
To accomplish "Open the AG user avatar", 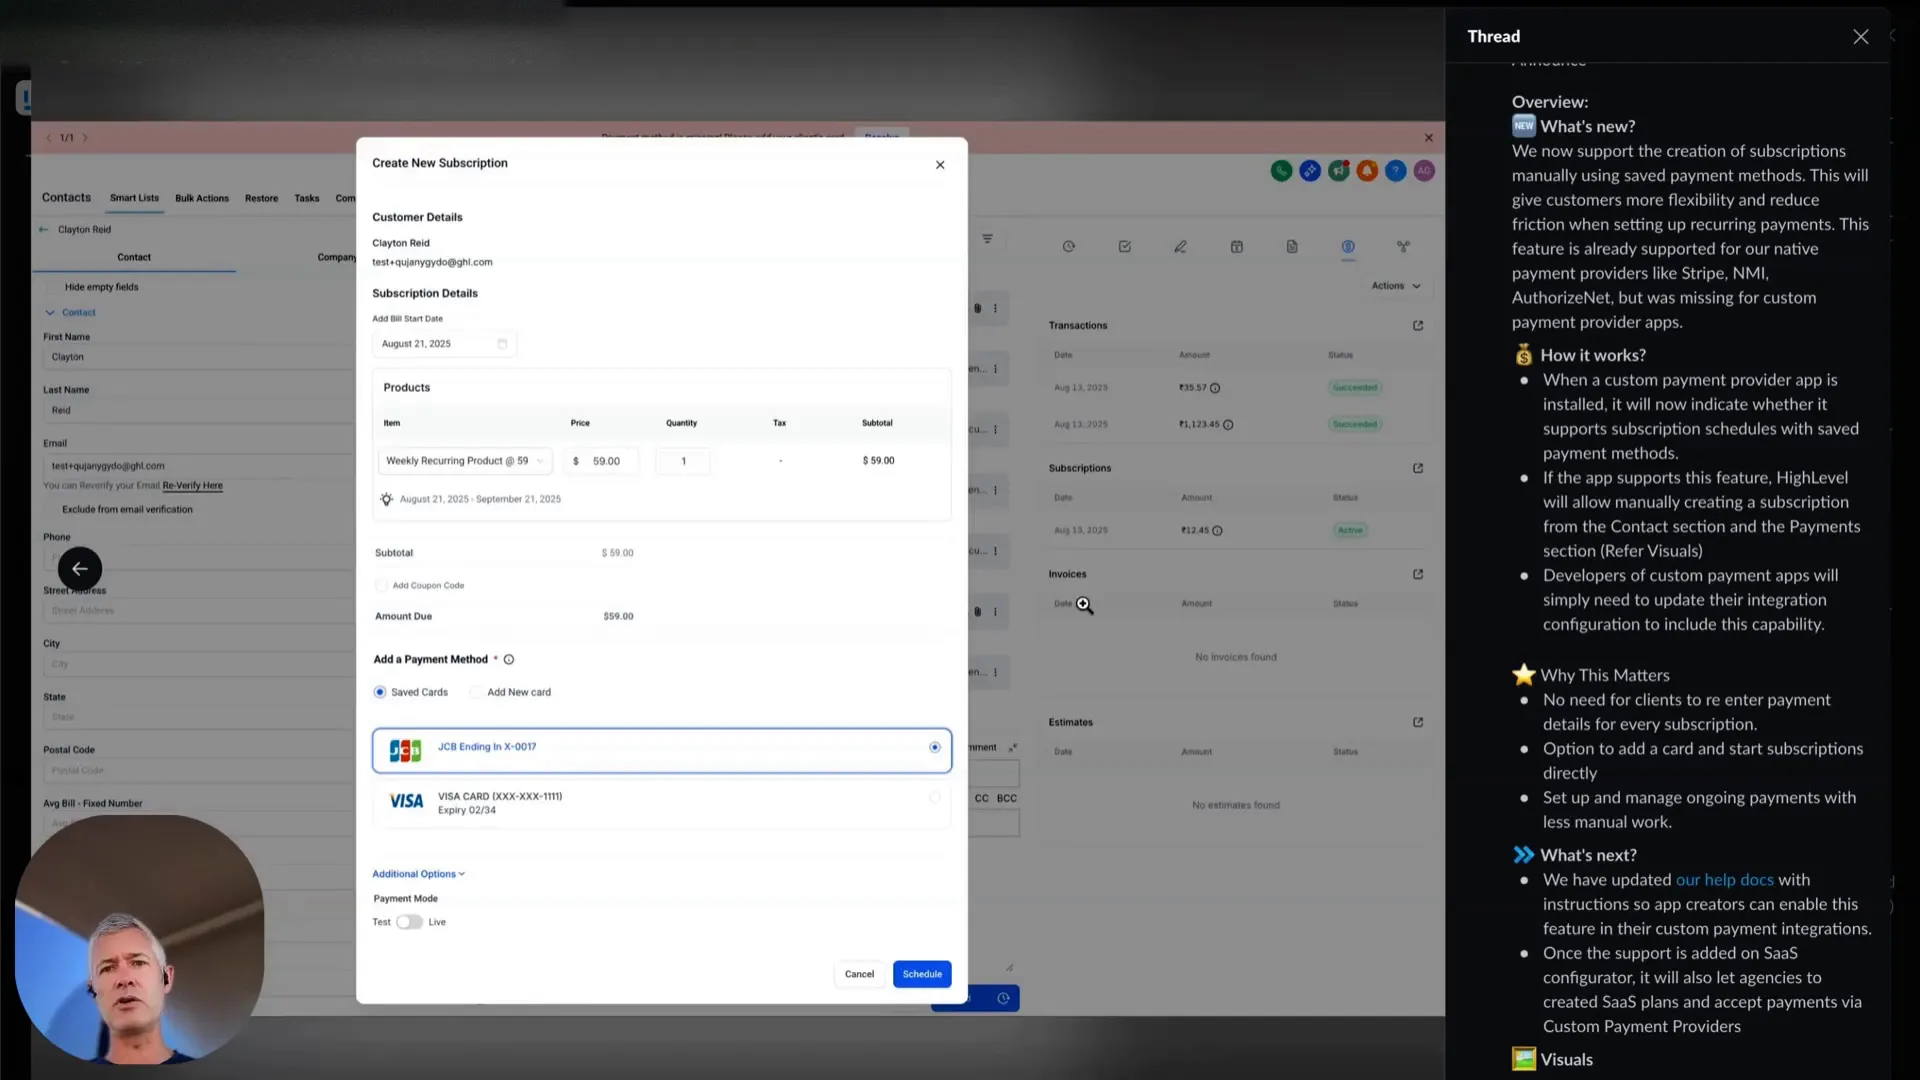I will 1424,171.
